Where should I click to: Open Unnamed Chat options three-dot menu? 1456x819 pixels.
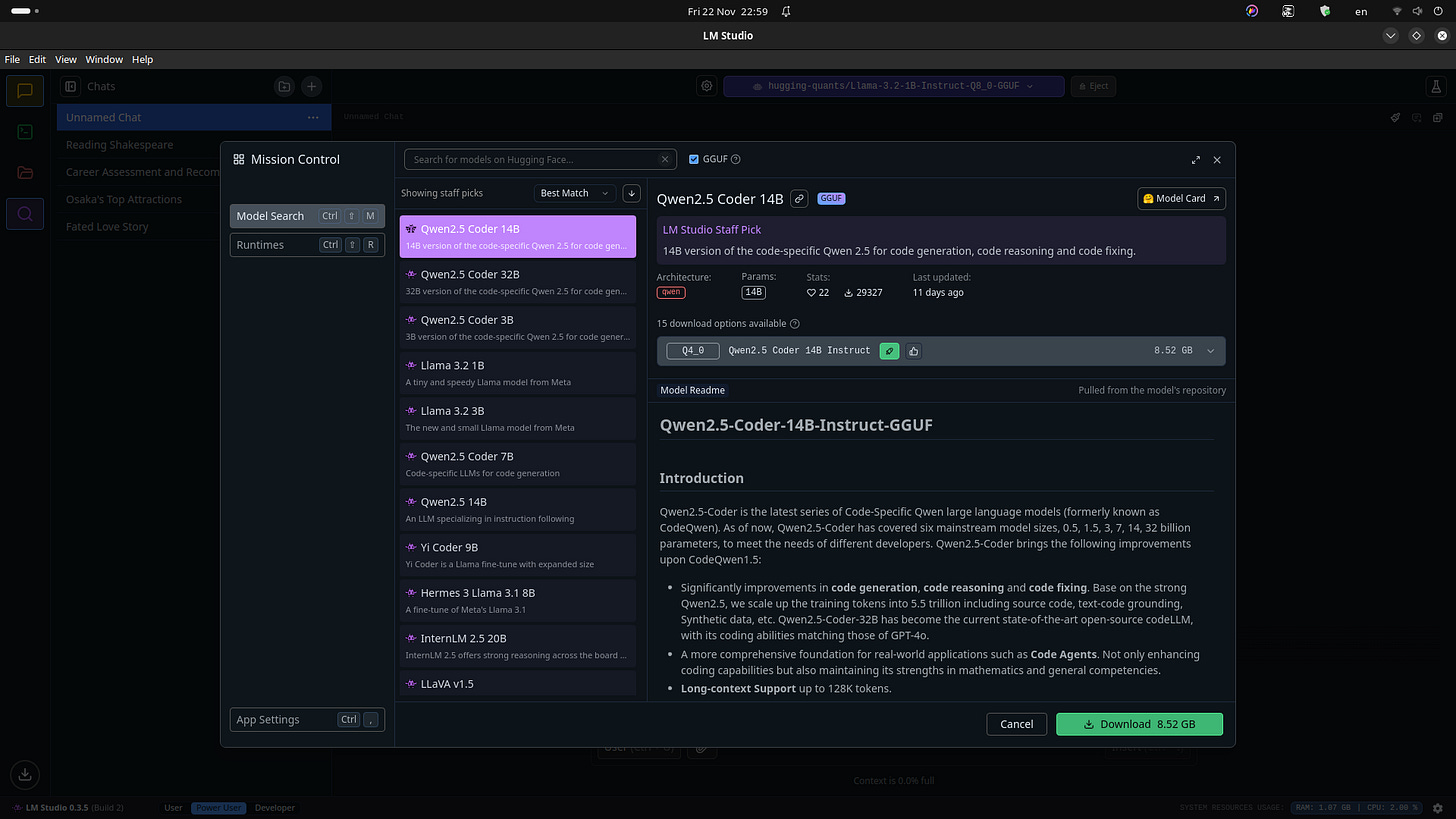coord(313,117)
